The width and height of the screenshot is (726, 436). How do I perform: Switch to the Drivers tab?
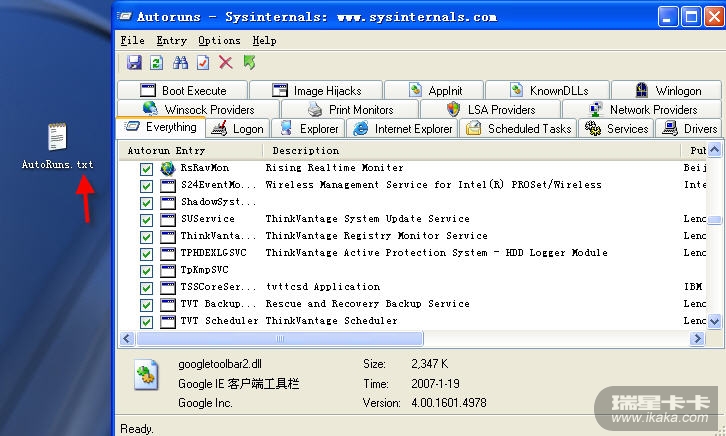click(x=689, y=129)
